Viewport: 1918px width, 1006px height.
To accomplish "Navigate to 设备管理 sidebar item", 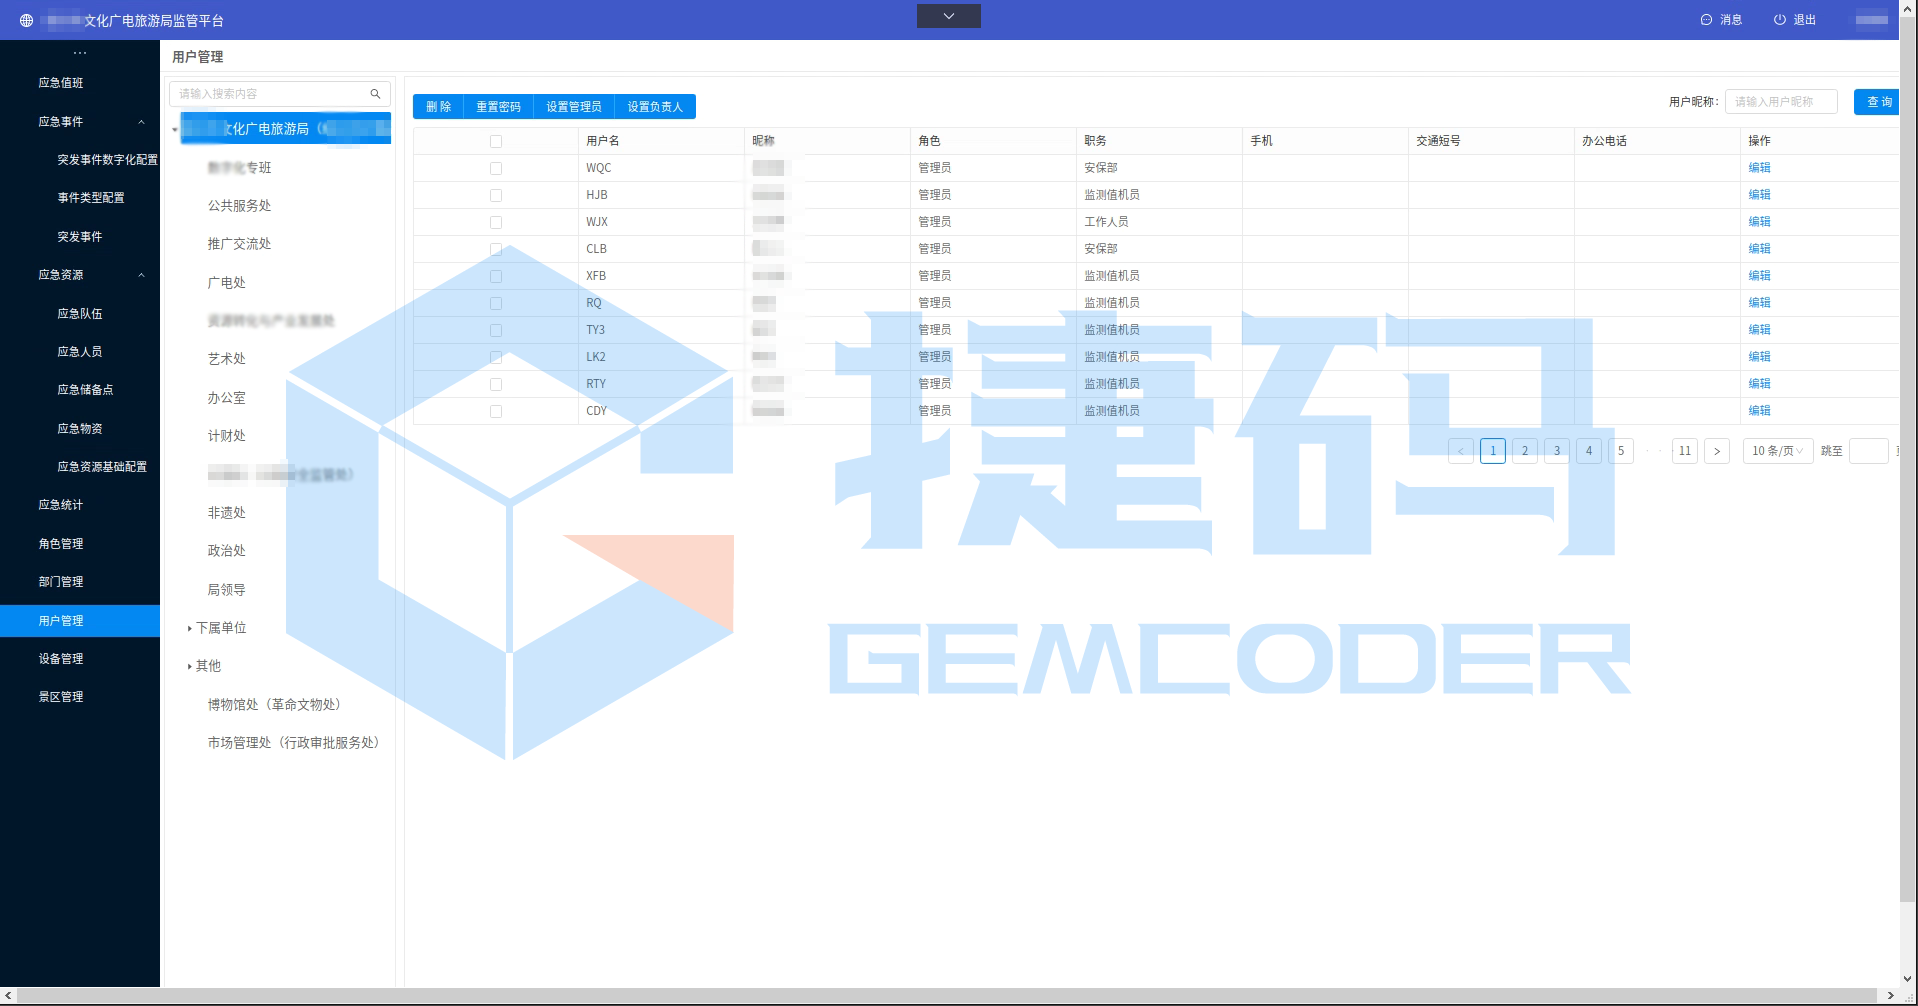I will pos(61,659).
